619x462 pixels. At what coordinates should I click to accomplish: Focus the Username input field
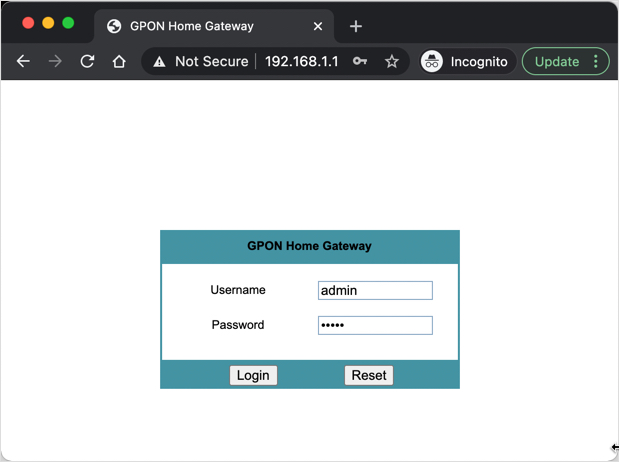(x=375, y=290)
